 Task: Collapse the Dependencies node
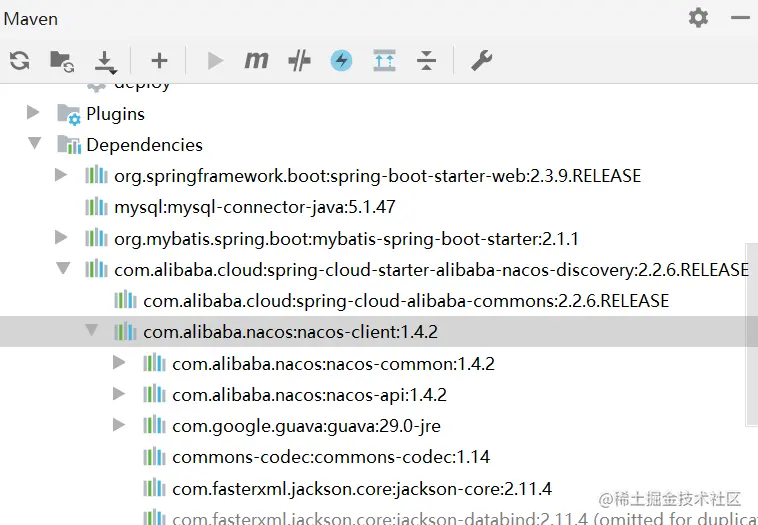click(34, 143)
